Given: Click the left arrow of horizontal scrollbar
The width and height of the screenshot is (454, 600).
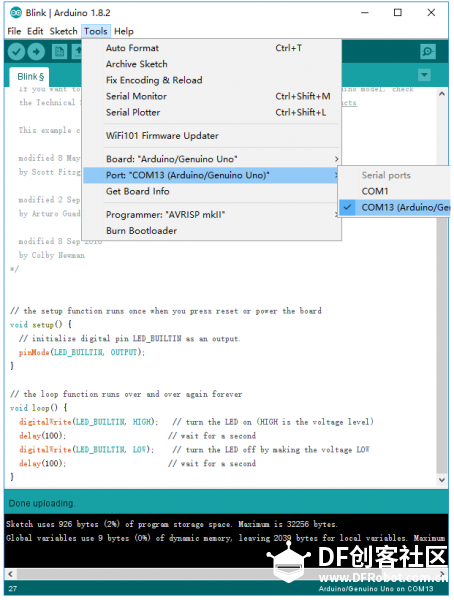Looking at the screenshot, I should tap(10, 574).
